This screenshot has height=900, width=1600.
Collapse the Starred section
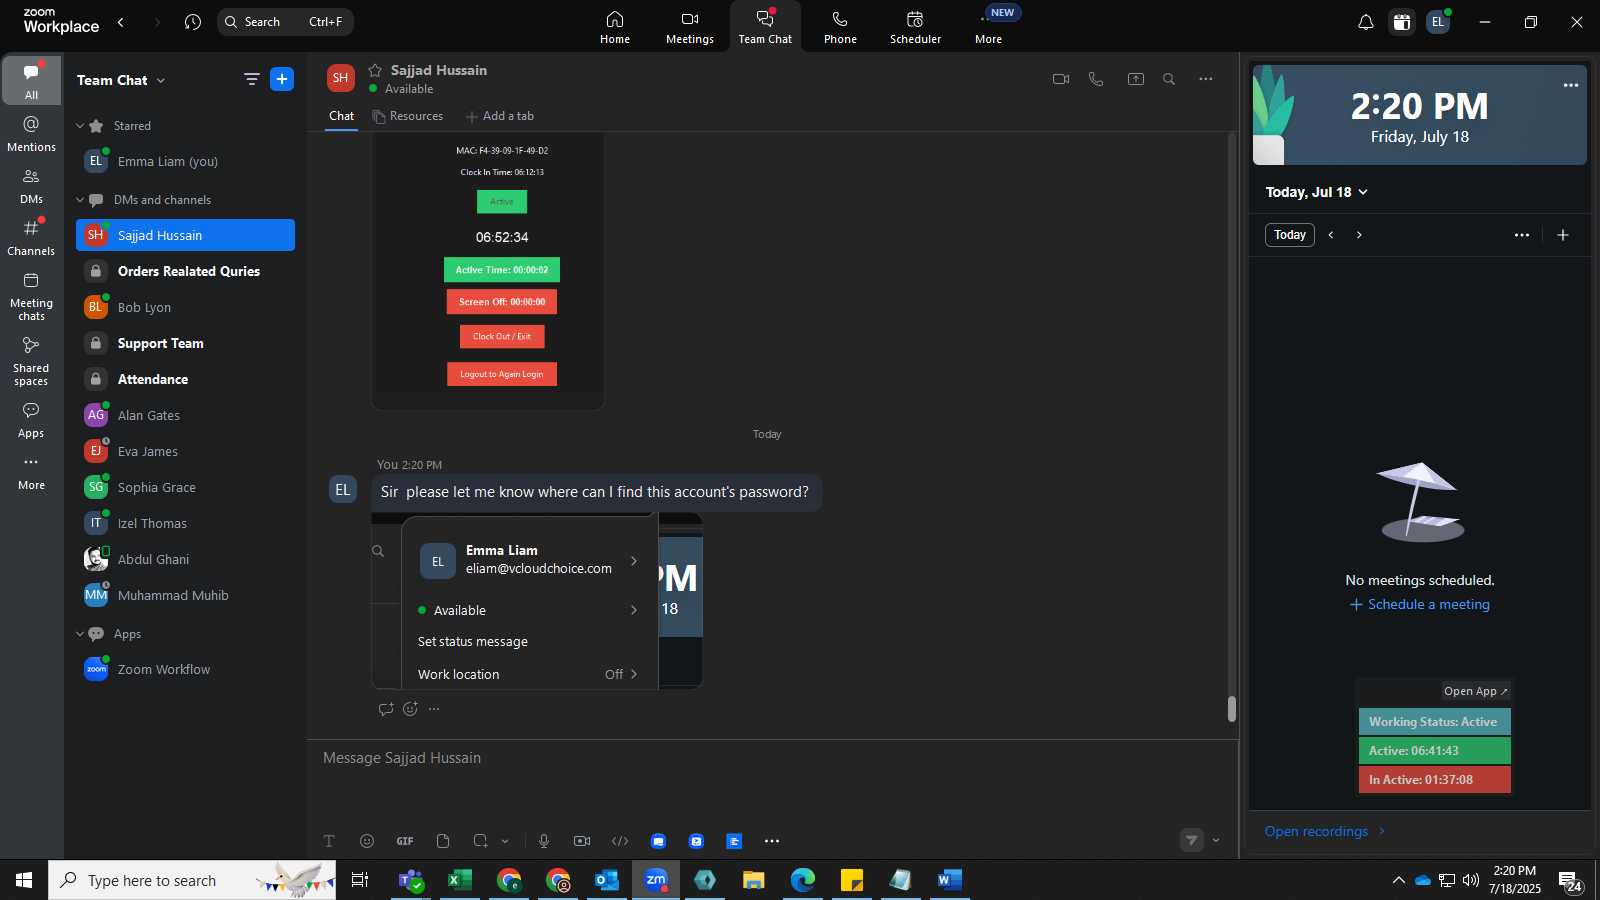(80, 126)
